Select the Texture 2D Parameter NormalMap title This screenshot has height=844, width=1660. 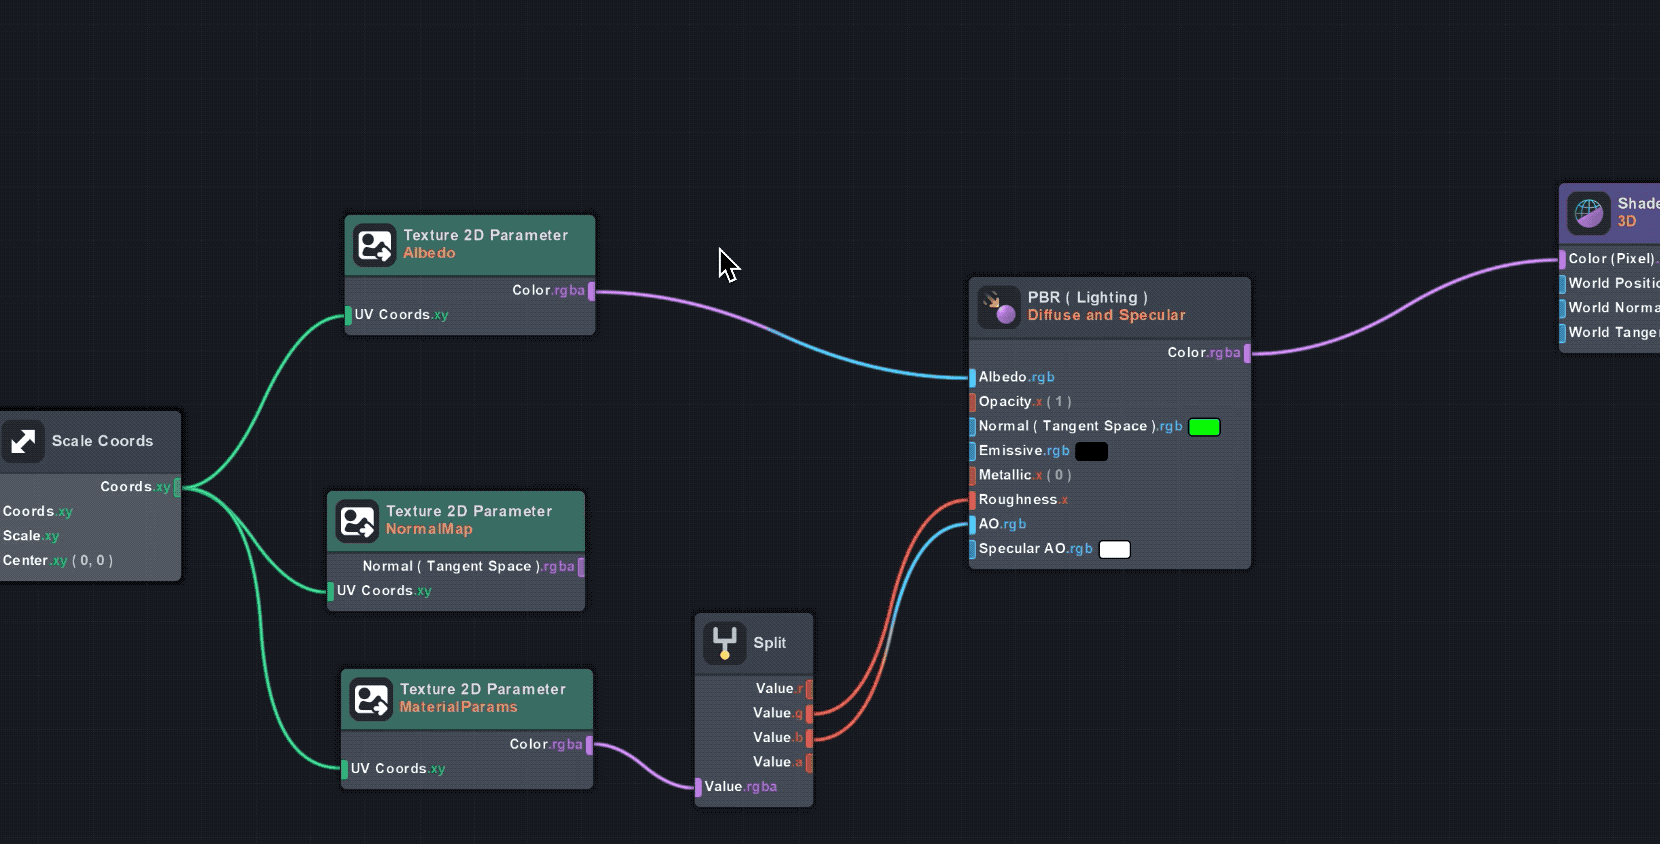(x=468, y=520)
